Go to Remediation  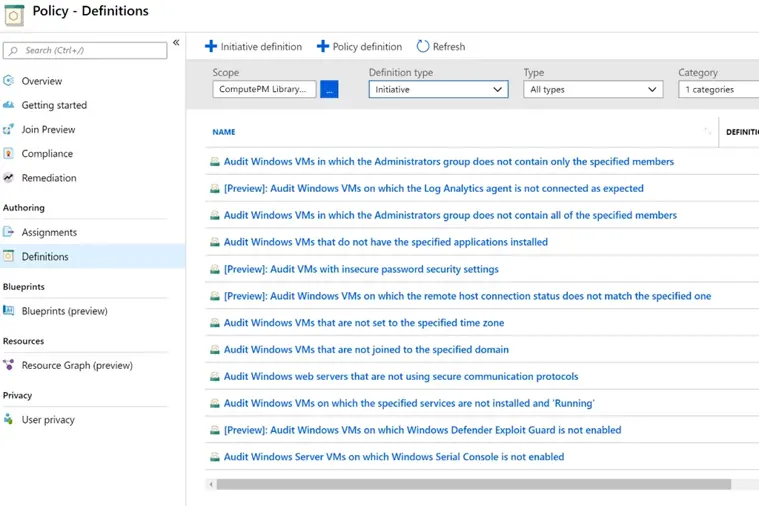49,178
